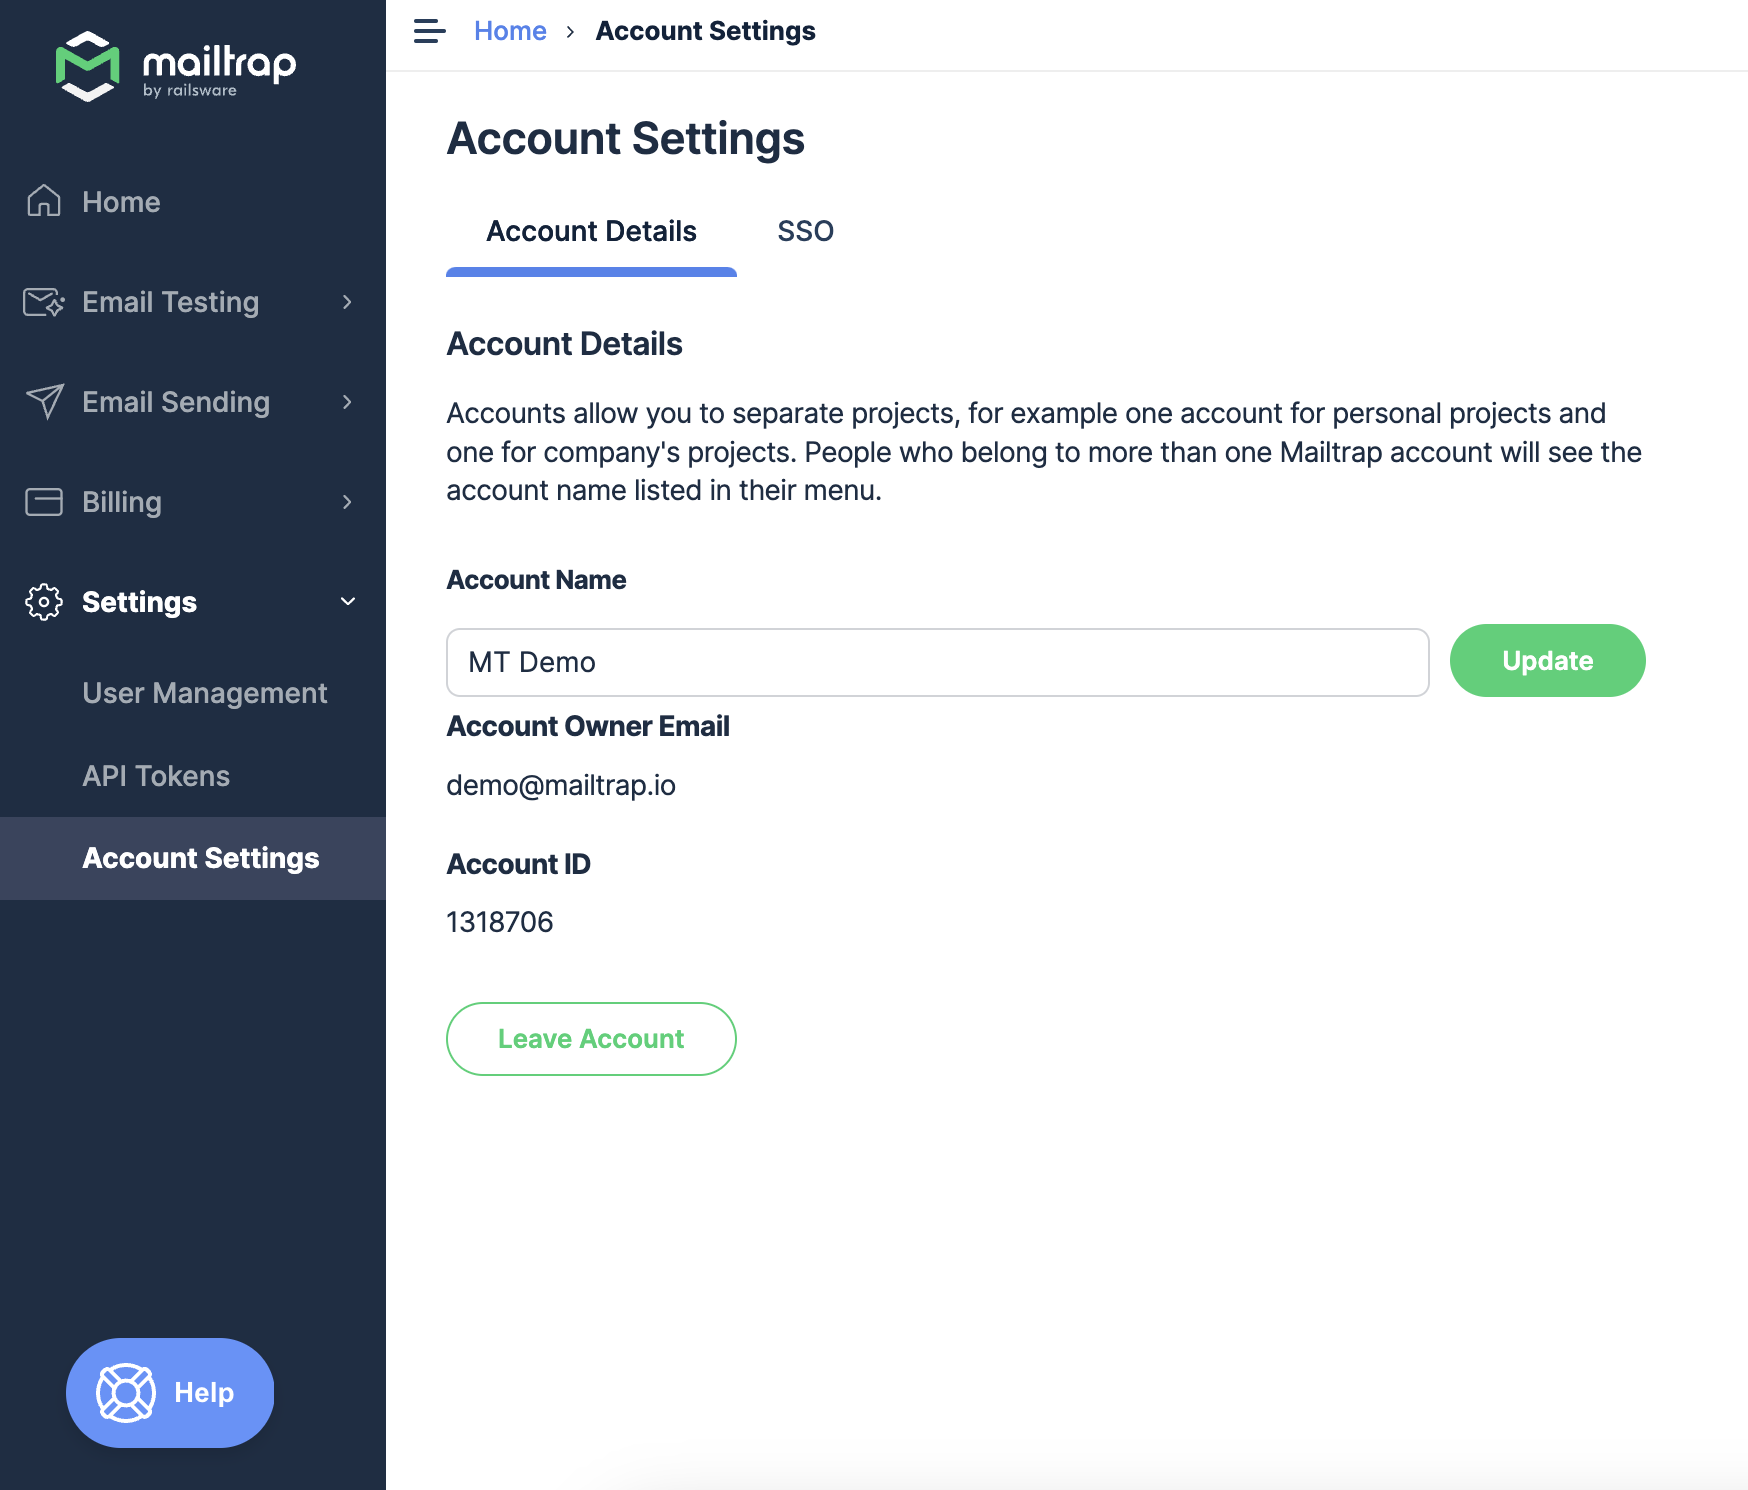The height and width of the screenshot is (1490, 1748).
Task: Select the Home icon in the sidebar
Action: coord(43,202)
